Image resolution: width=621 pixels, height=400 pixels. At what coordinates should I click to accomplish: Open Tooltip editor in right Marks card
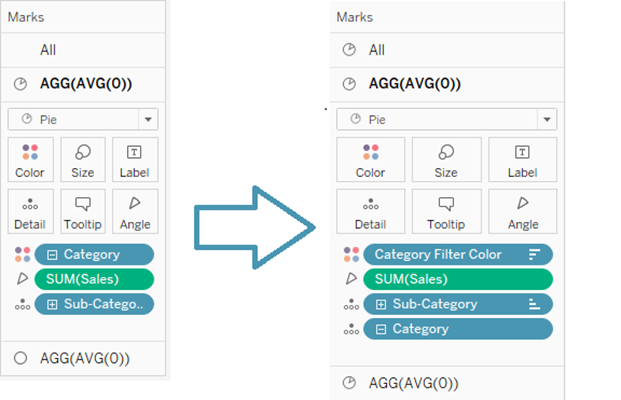point(446,211)
